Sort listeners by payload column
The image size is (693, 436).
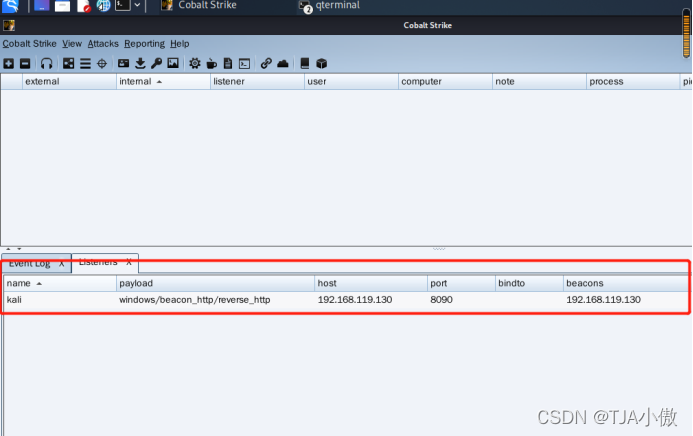click(x=215, y=283)
